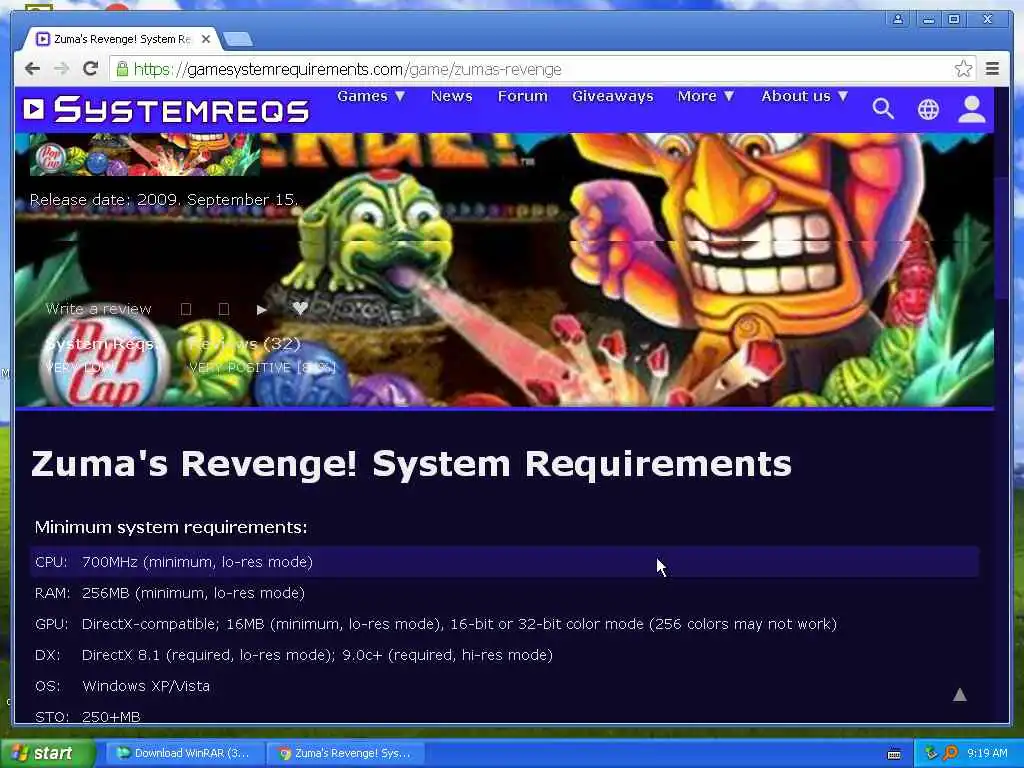This screenshot has height=768, width=1024.
Task: Switch to Zuma's Revenge taskbar button
Action: coord(345,754)
